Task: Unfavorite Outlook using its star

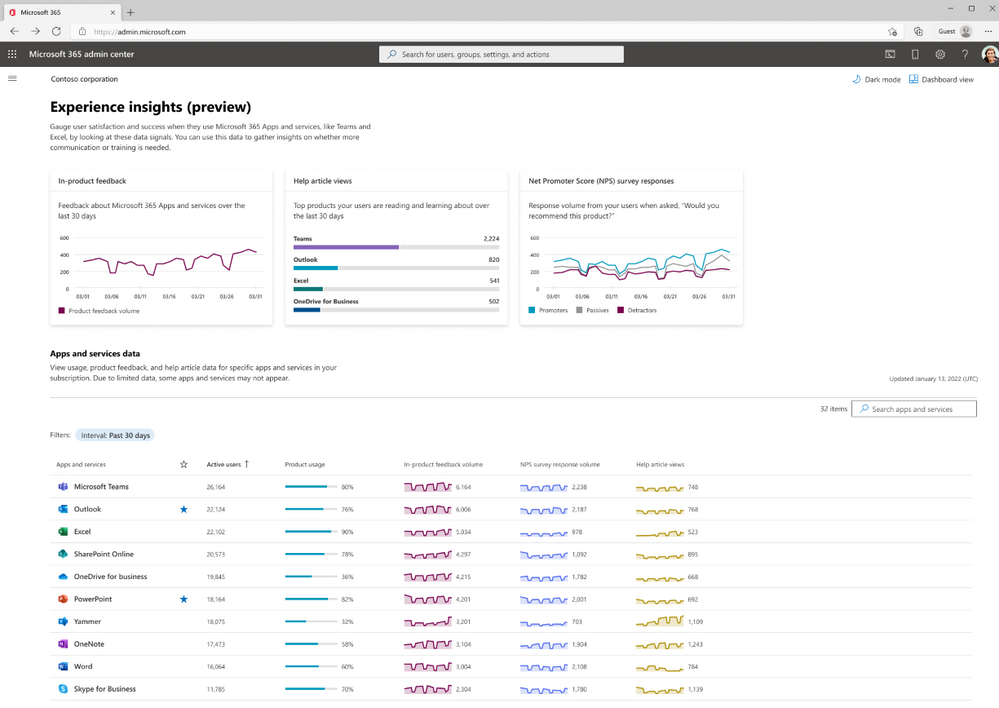Action: point(183,509)
